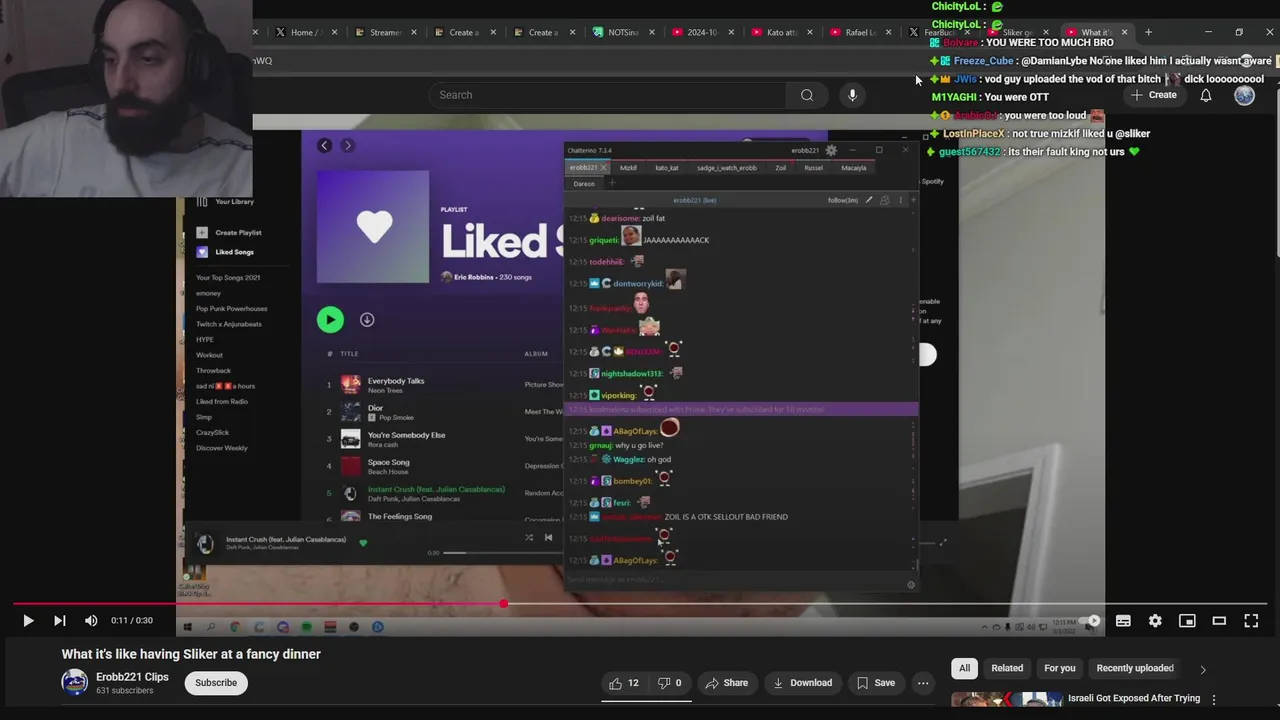Select the Related filter chip
The height and width of the screenshot is (720, 1280).
[1007, 668]
